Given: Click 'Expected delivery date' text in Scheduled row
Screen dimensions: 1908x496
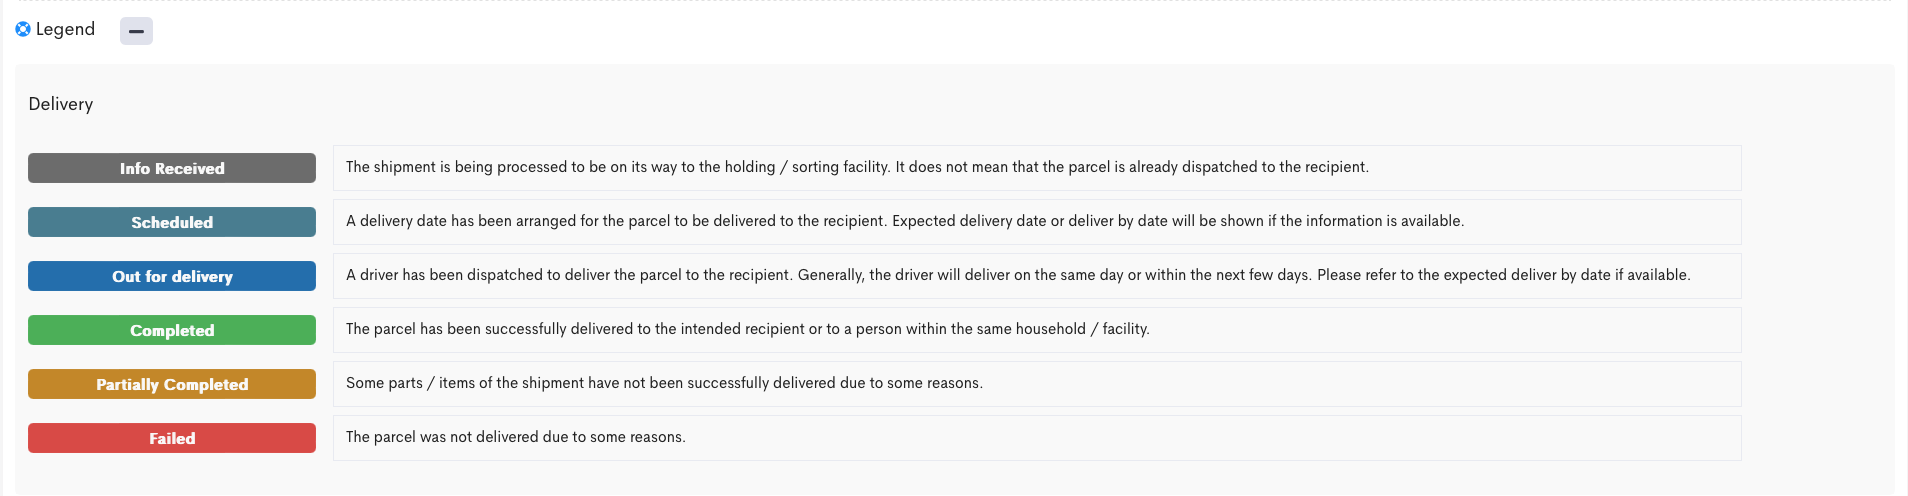Looking at the screenshot, I should coord(969,221).
